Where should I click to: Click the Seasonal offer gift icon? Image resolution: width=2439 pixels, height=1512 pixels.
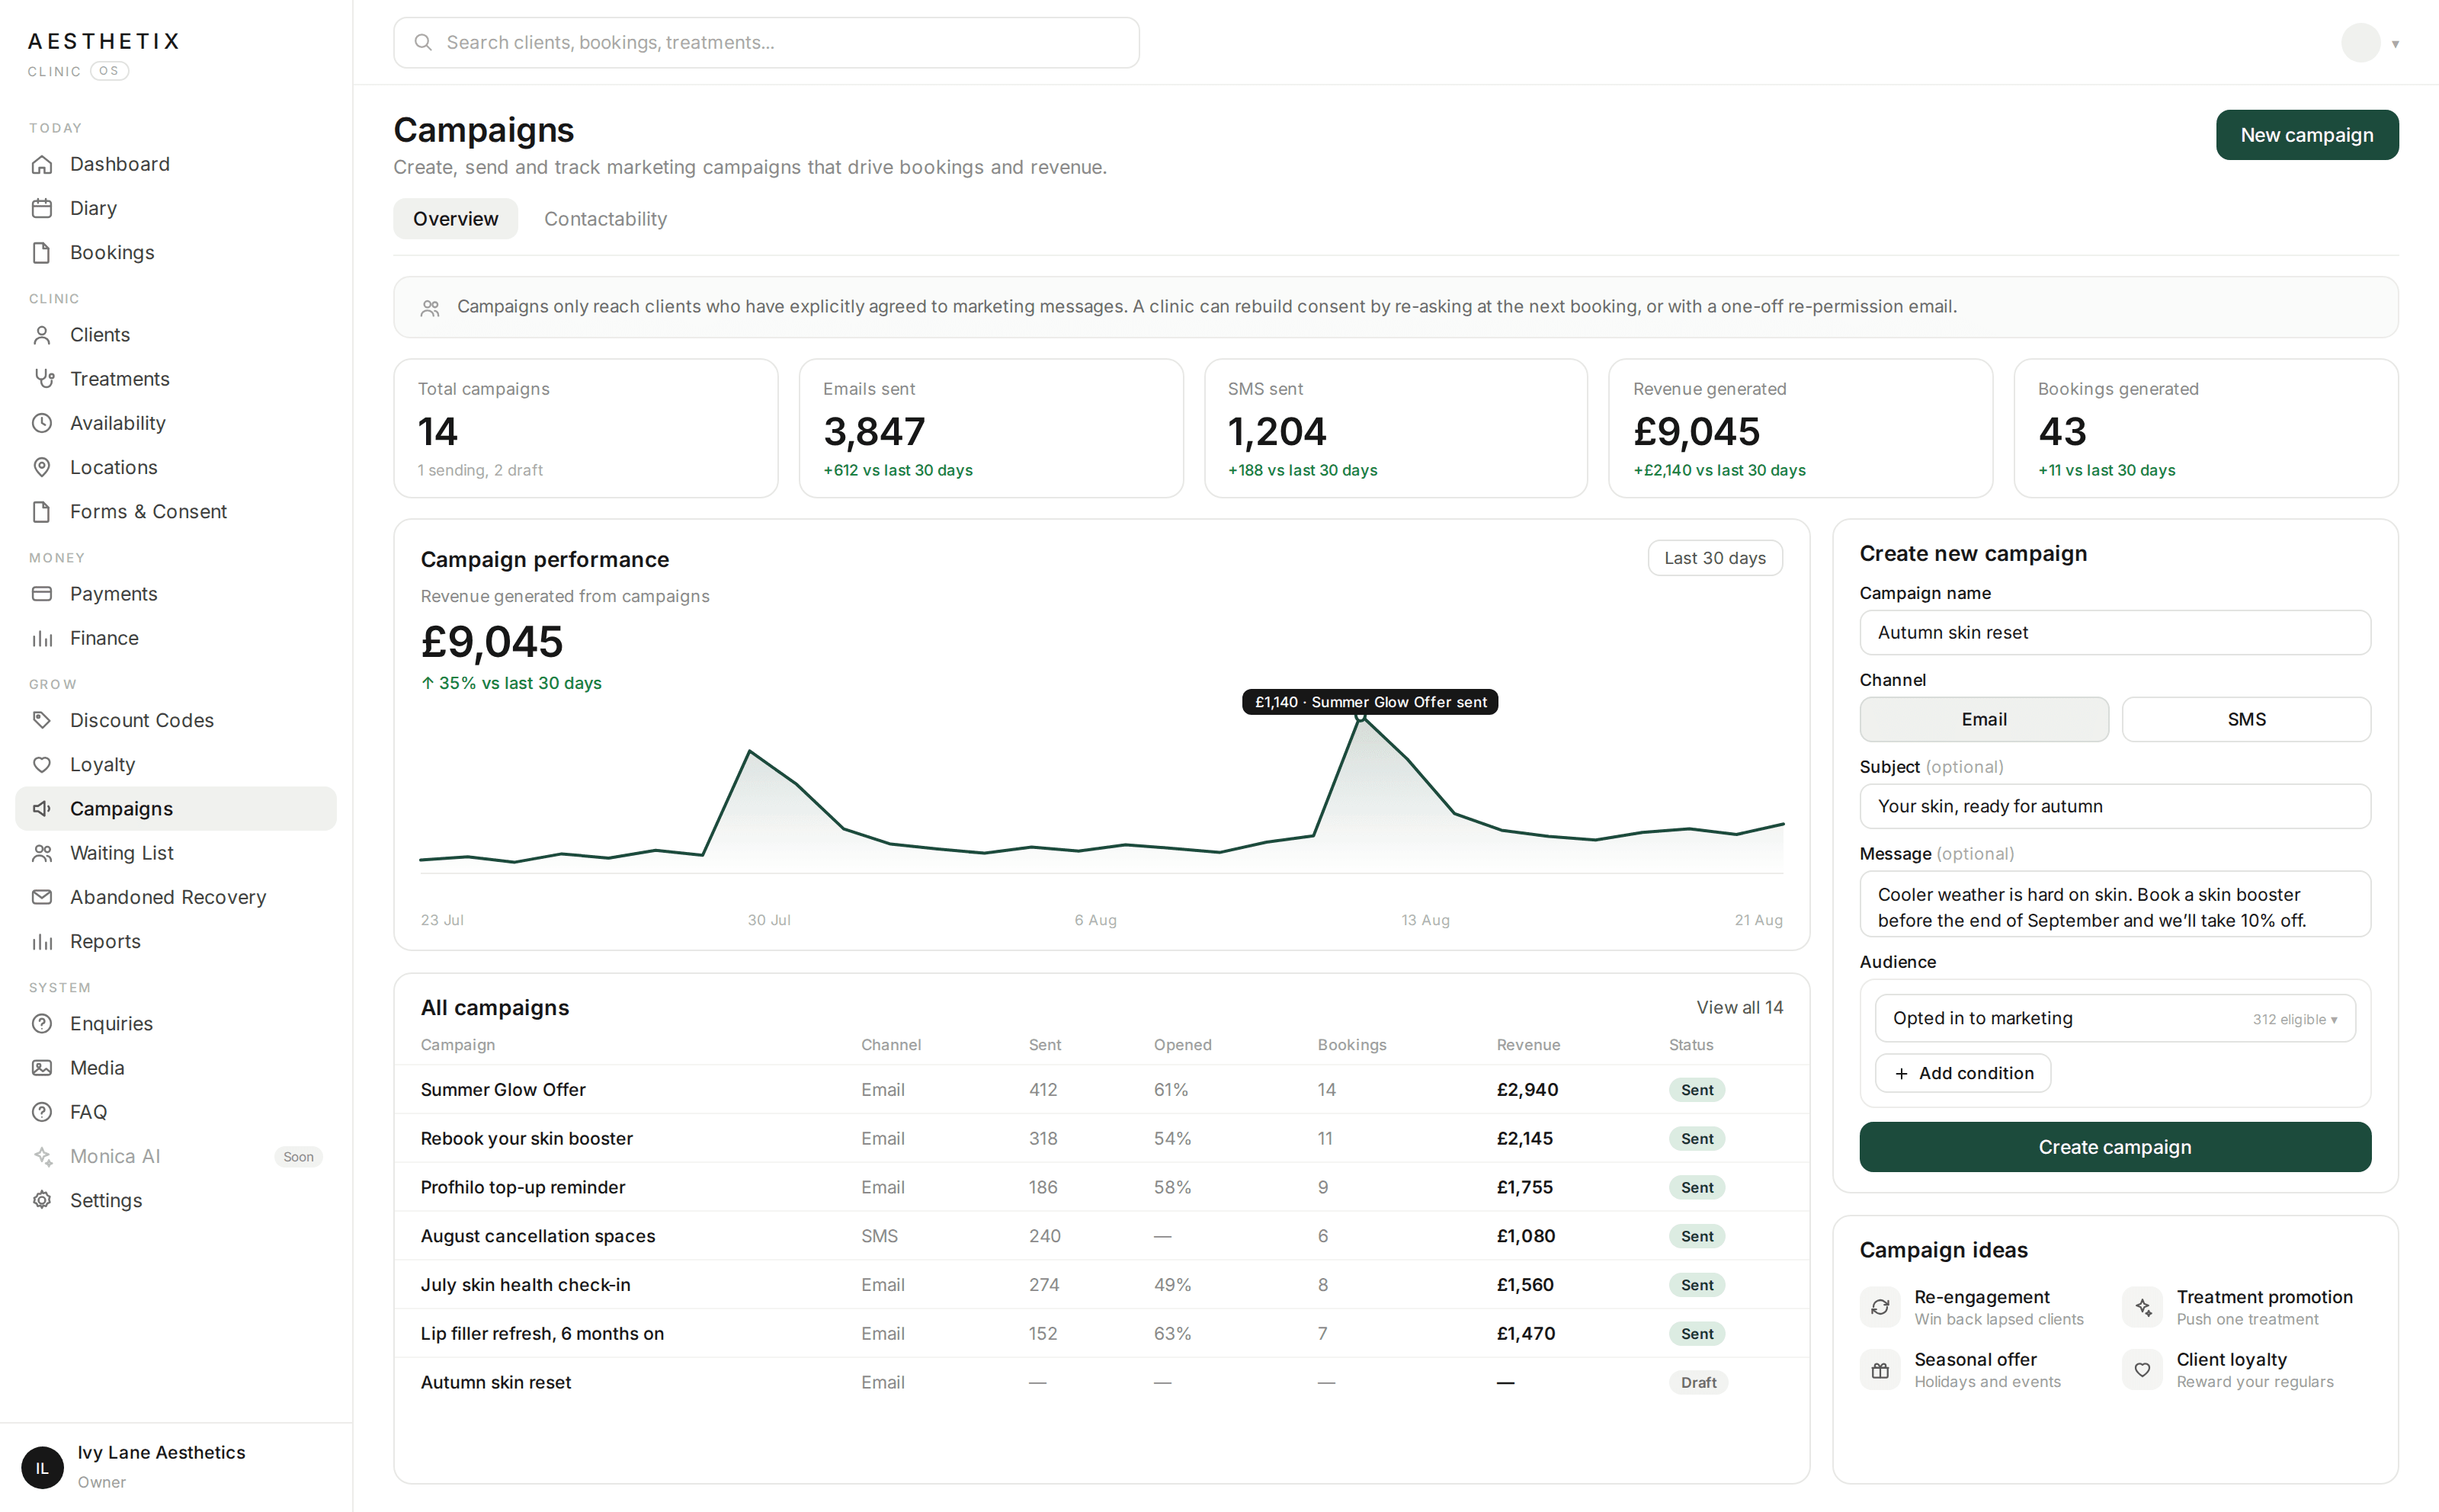click(1880, 1370)
